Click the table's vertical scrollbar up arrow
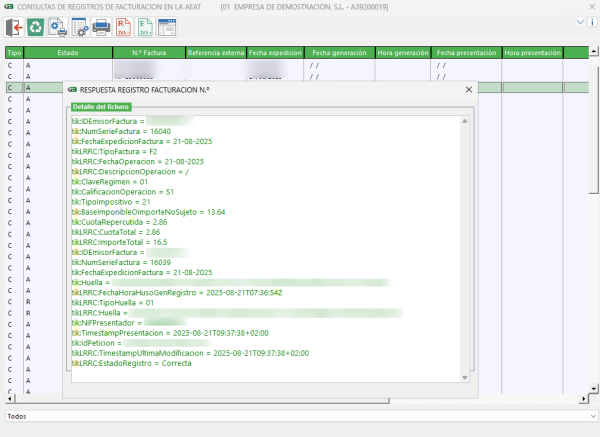 point(594,51)
